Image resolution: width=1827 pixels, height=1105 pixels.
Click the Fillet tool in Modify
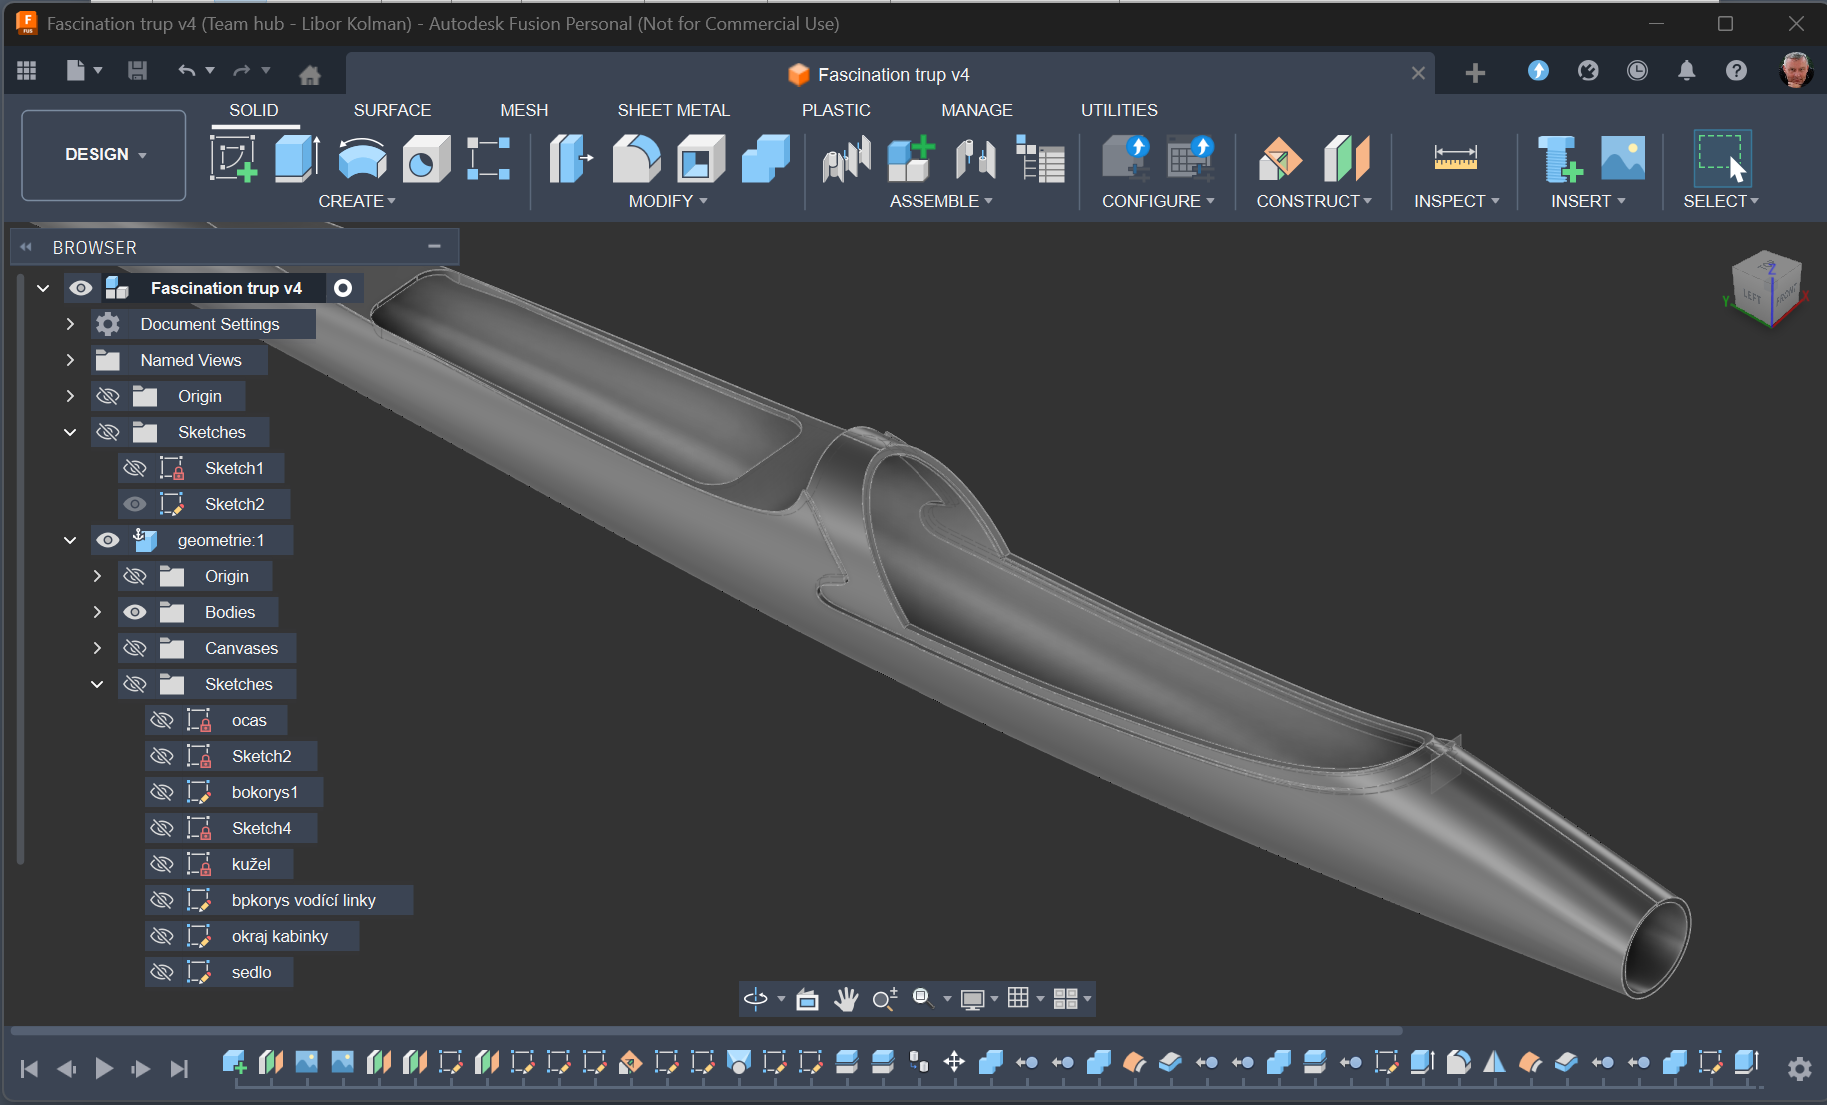coord(636,159)
